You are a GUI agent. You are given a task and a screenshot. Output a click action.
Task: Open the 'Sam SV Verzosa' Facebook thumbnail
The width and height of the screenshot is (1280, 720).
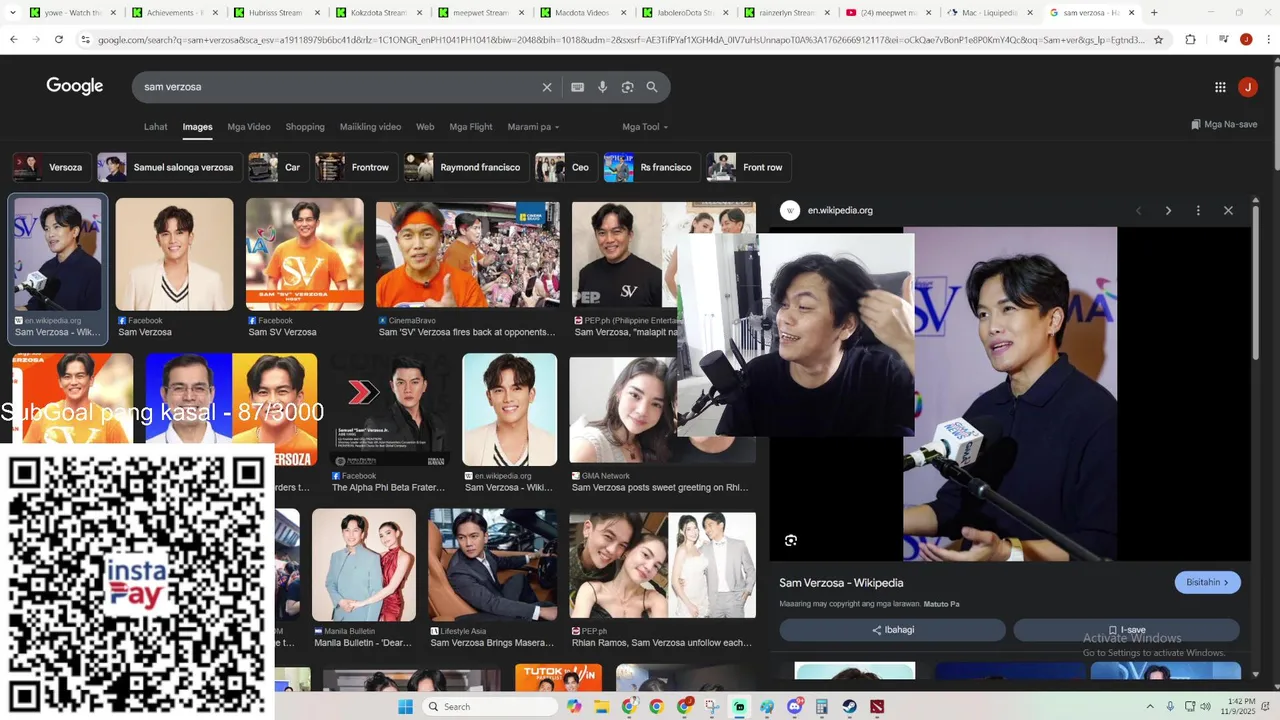pos(305,254)
